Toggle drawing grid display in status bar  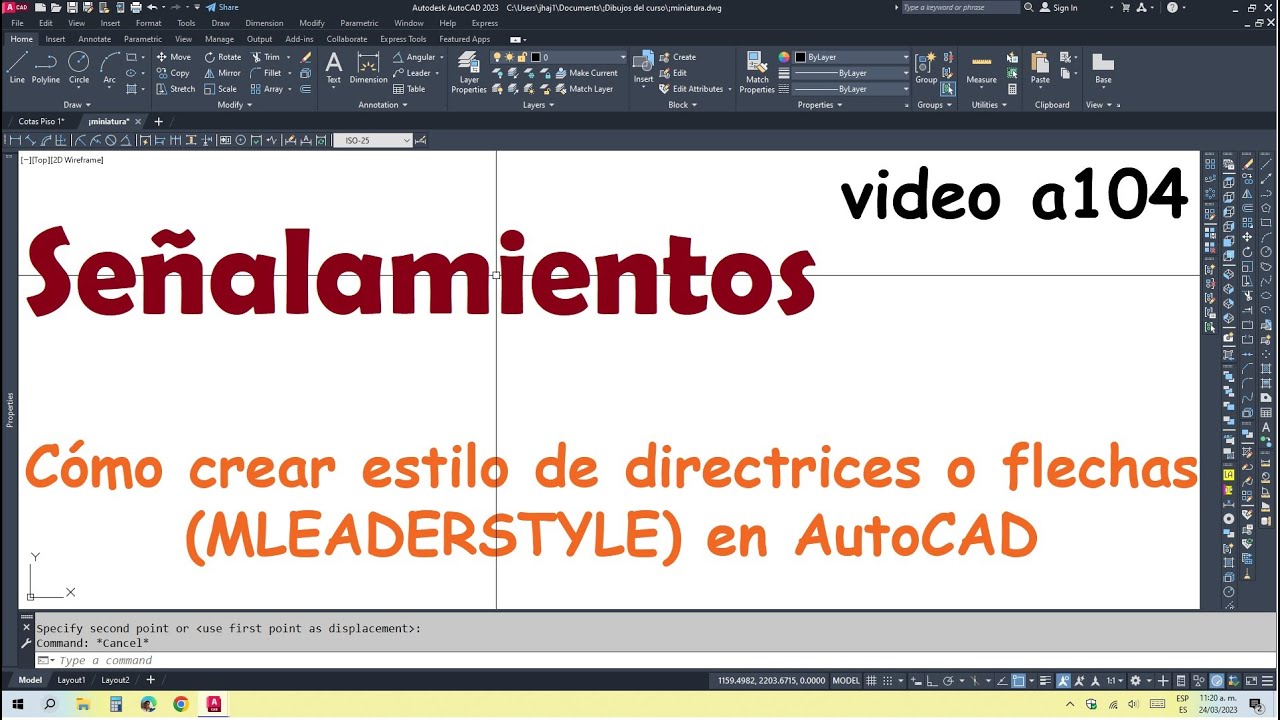click(x=872, y=681)
